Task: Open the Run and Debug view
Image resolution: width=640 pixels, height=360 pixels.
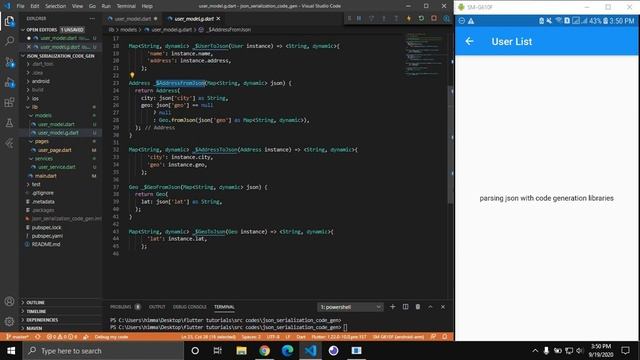Action: [x=9, y=82]
